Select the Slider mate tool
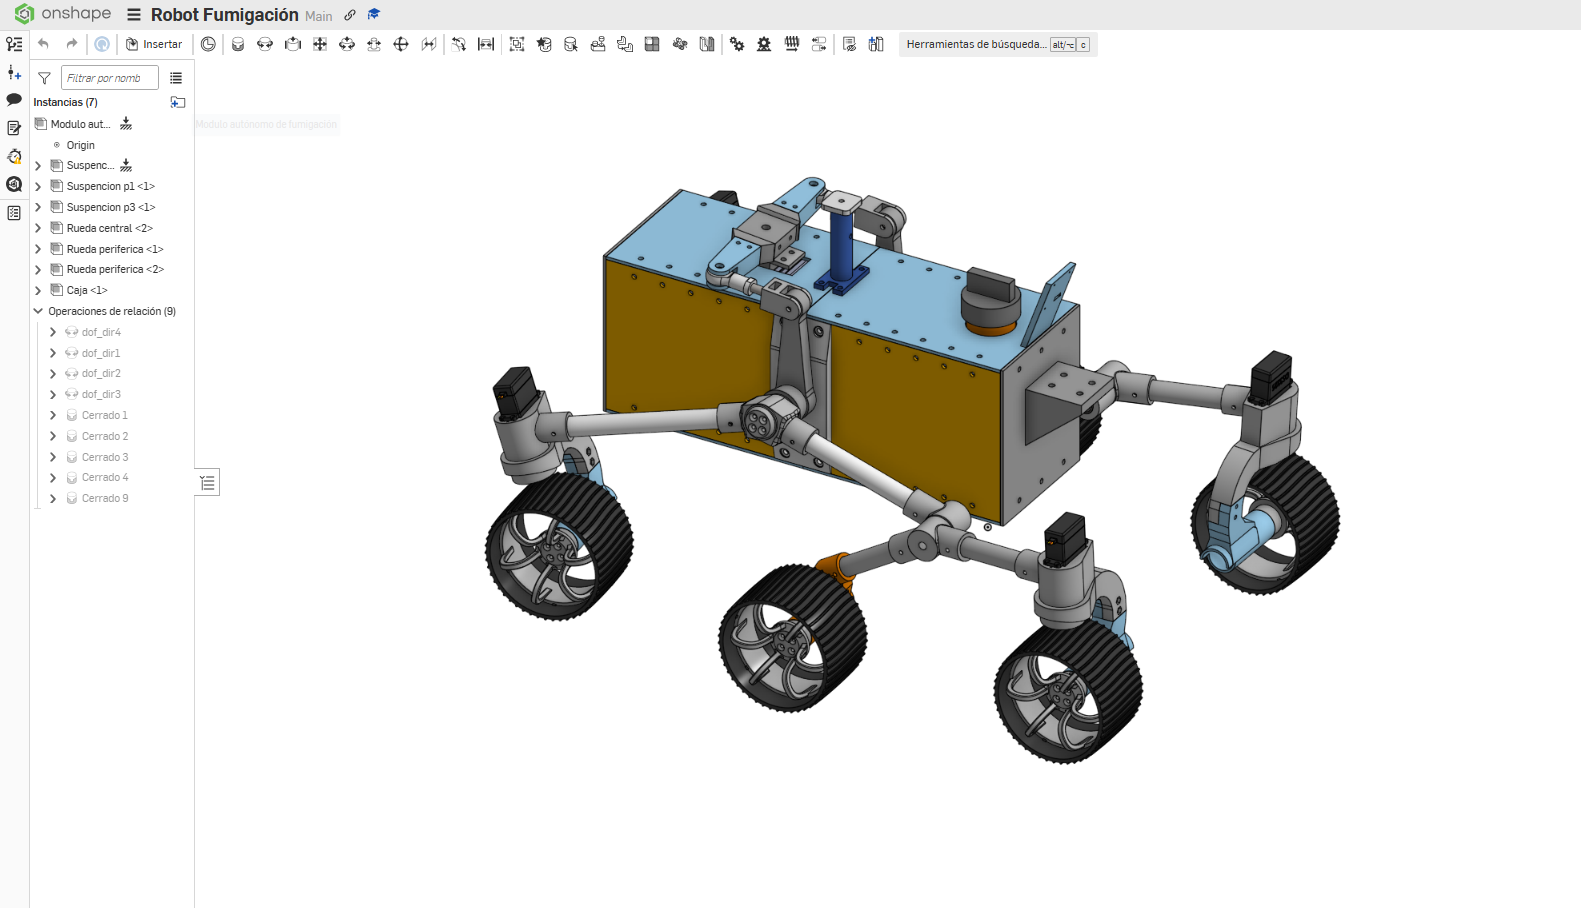The width and height of the screenshot is (1581, 908). point(293,44)
